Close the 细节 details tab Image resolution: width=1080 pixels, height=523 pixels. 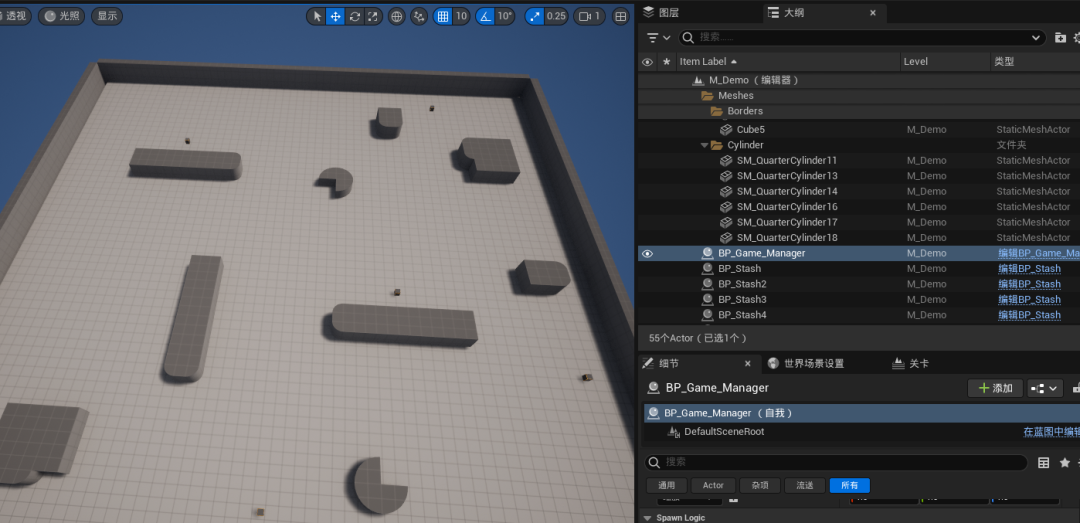point(748,364)
